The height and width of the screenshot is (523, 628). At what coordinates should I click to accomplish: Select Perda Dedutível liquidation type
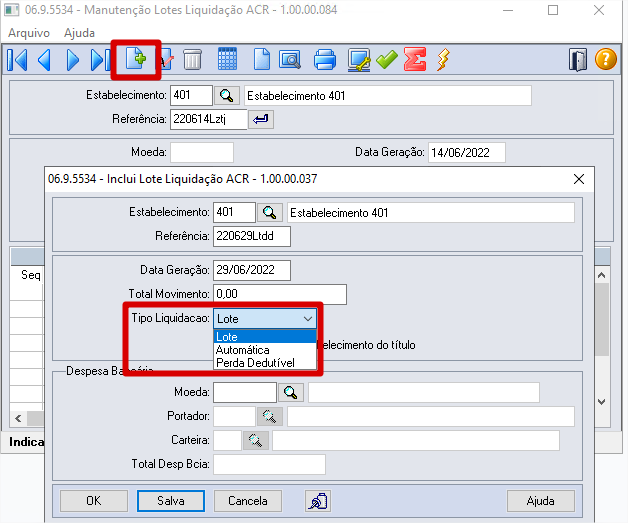[x=265, y=363]
